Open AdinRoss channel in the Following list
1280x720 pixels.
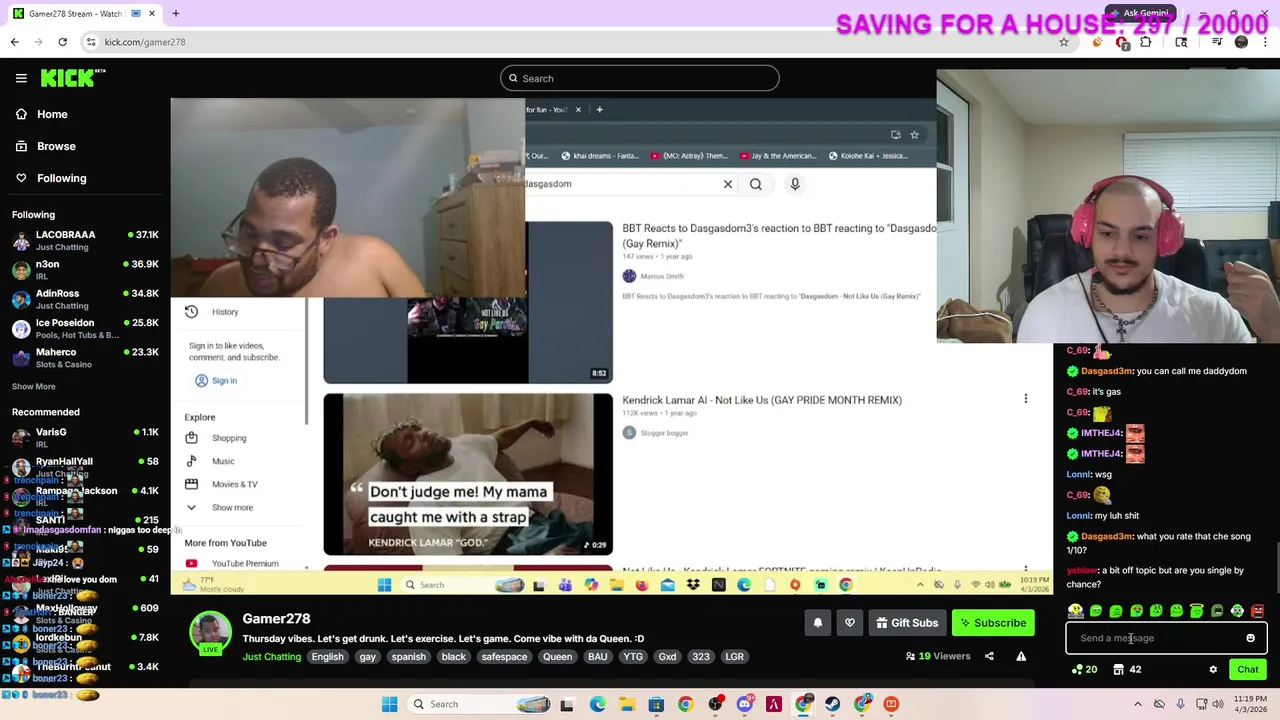[x=85, y=299]
